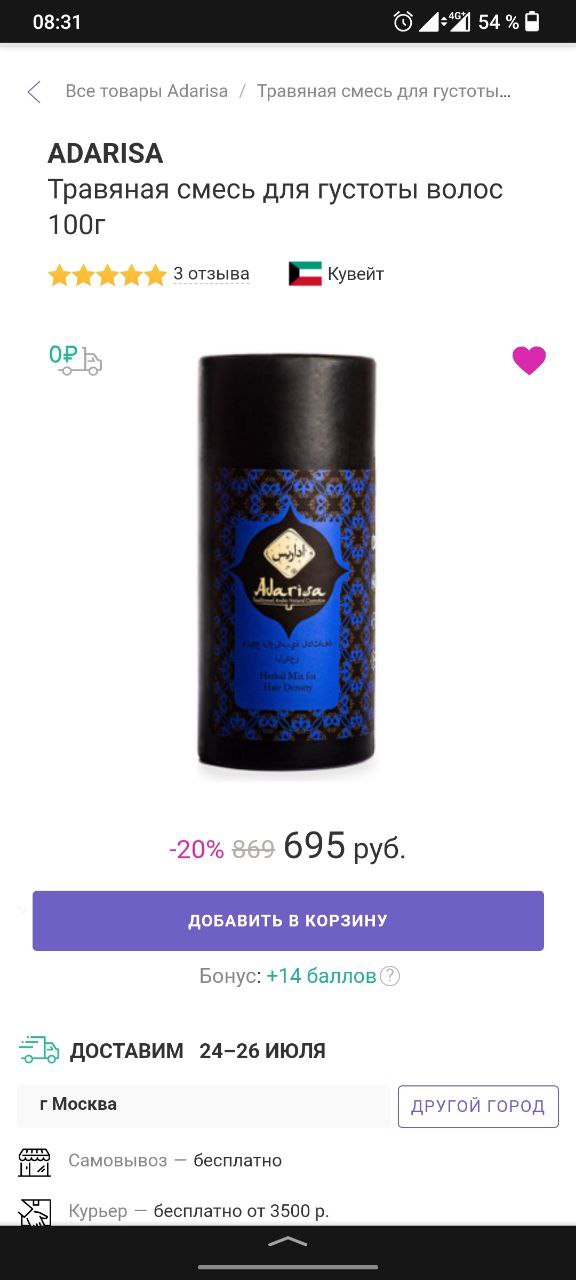Add the product with Добавить в корзину
Image resolution: width=576 pixels, height=1280 pixels.
pos(288,921)
